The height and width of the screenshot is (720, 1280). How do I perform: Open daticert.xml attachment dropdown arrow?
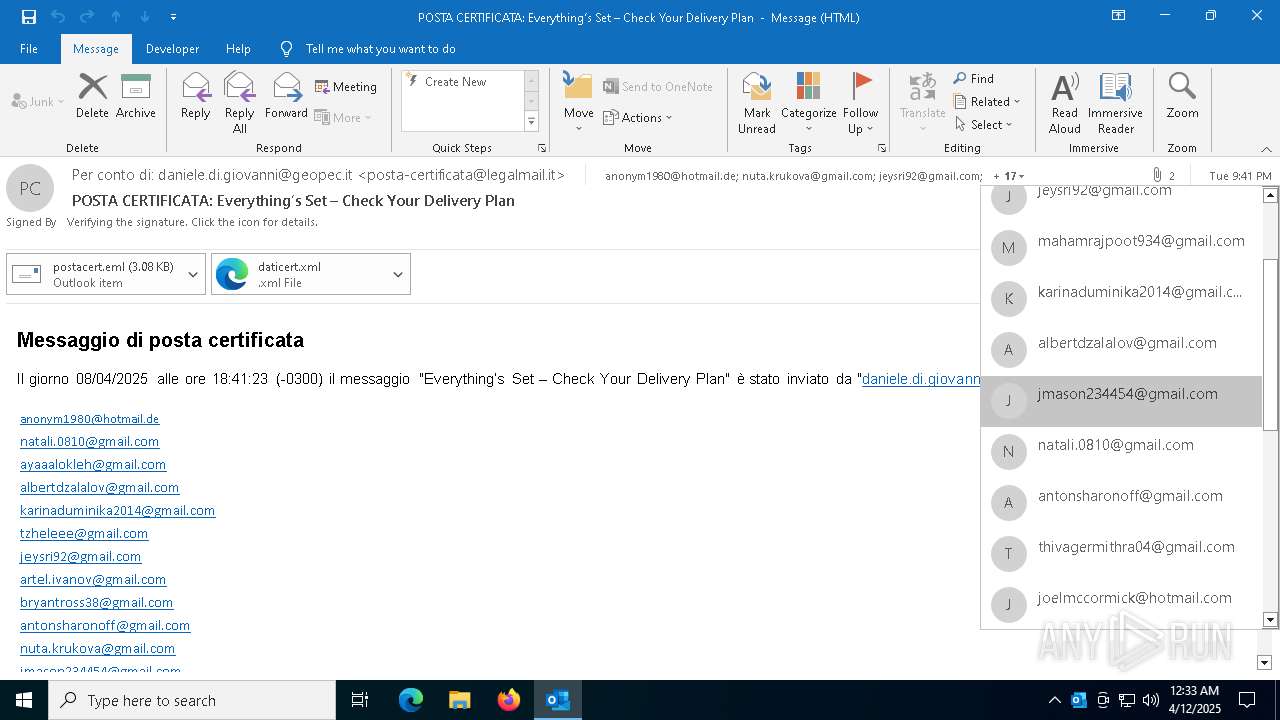click(x=398, y=275)
